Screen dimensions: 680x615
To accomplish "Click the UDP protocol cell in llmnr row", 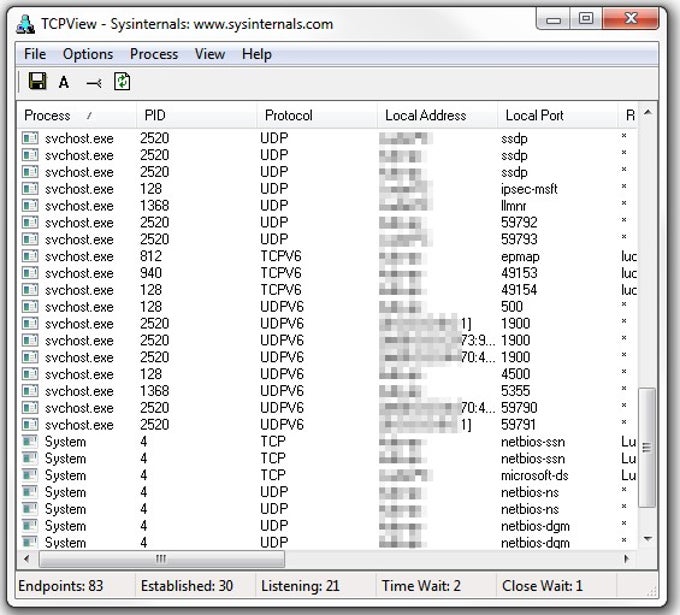I will 274,206.
